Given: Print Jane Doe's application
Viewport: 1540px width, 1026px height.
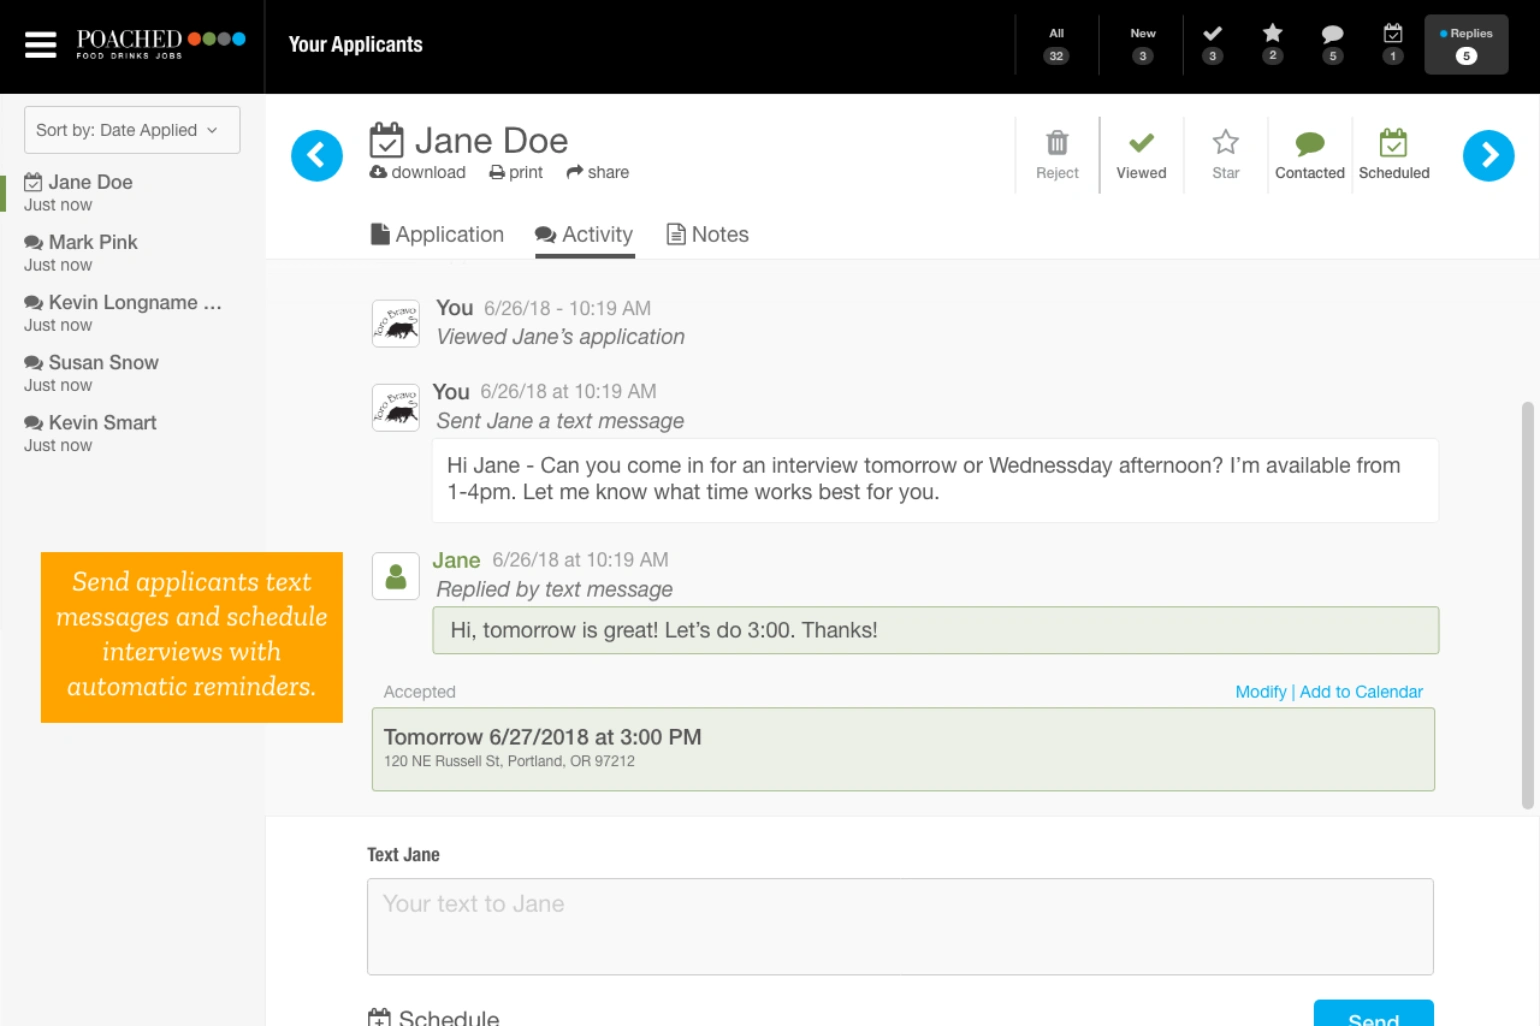Looking at the screenshot, I should 516,172.
